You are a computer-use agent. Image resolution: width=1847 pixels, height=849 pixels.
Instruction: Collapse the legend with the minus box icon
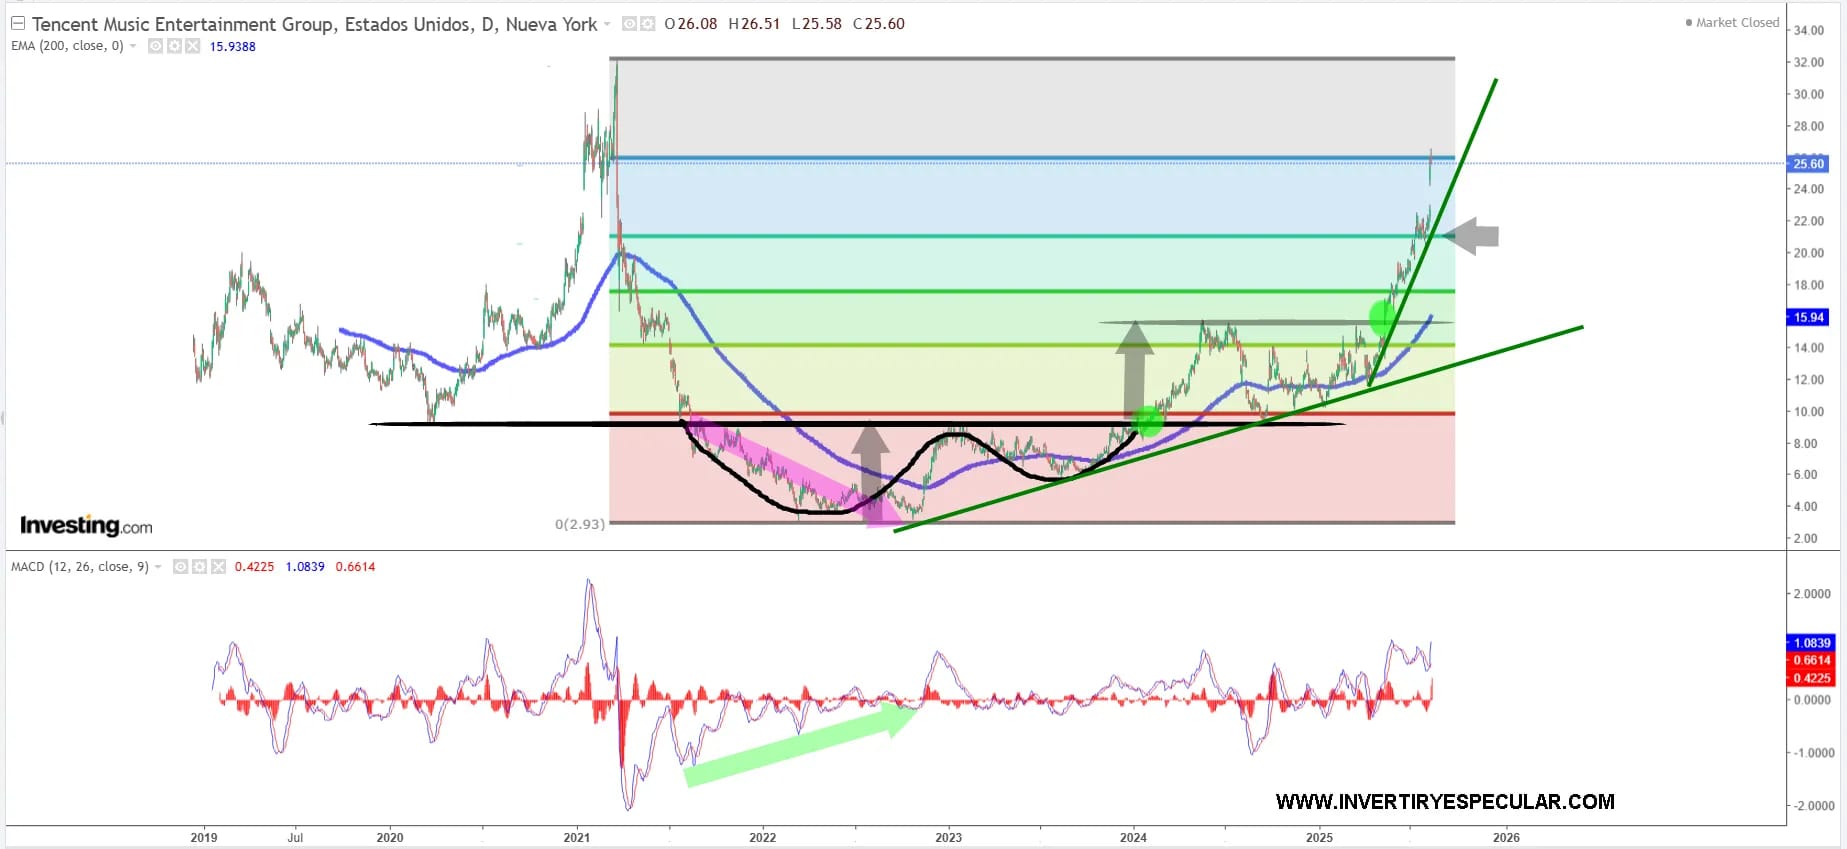pyautogui.click(x=18, y=23)
